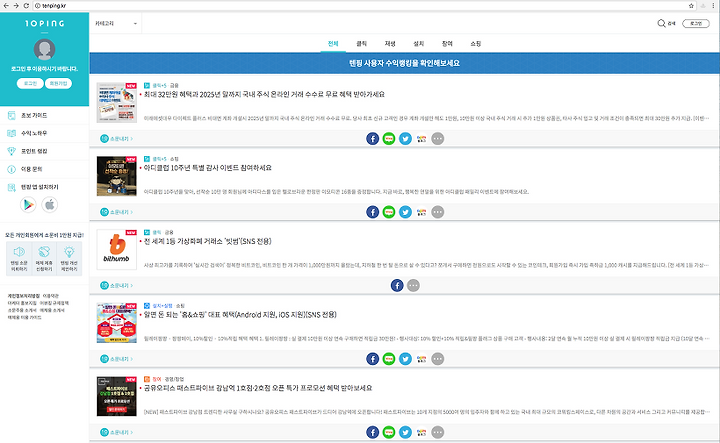The width and height of the screenshot is (720, 443).
Task: Open the 패스트파이브 promotion thumbnail
Action: 117,397
